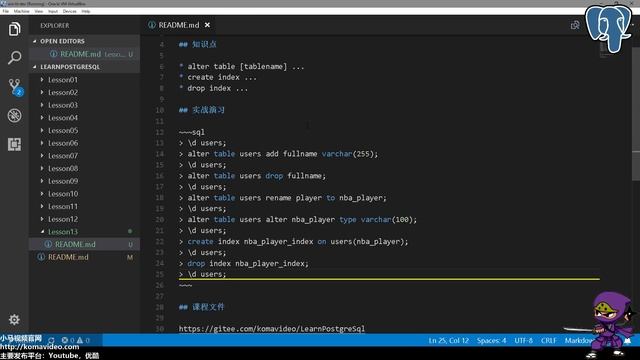
Task: Open the Explorer view in activity bar
Action: click(x=14, y=29)
